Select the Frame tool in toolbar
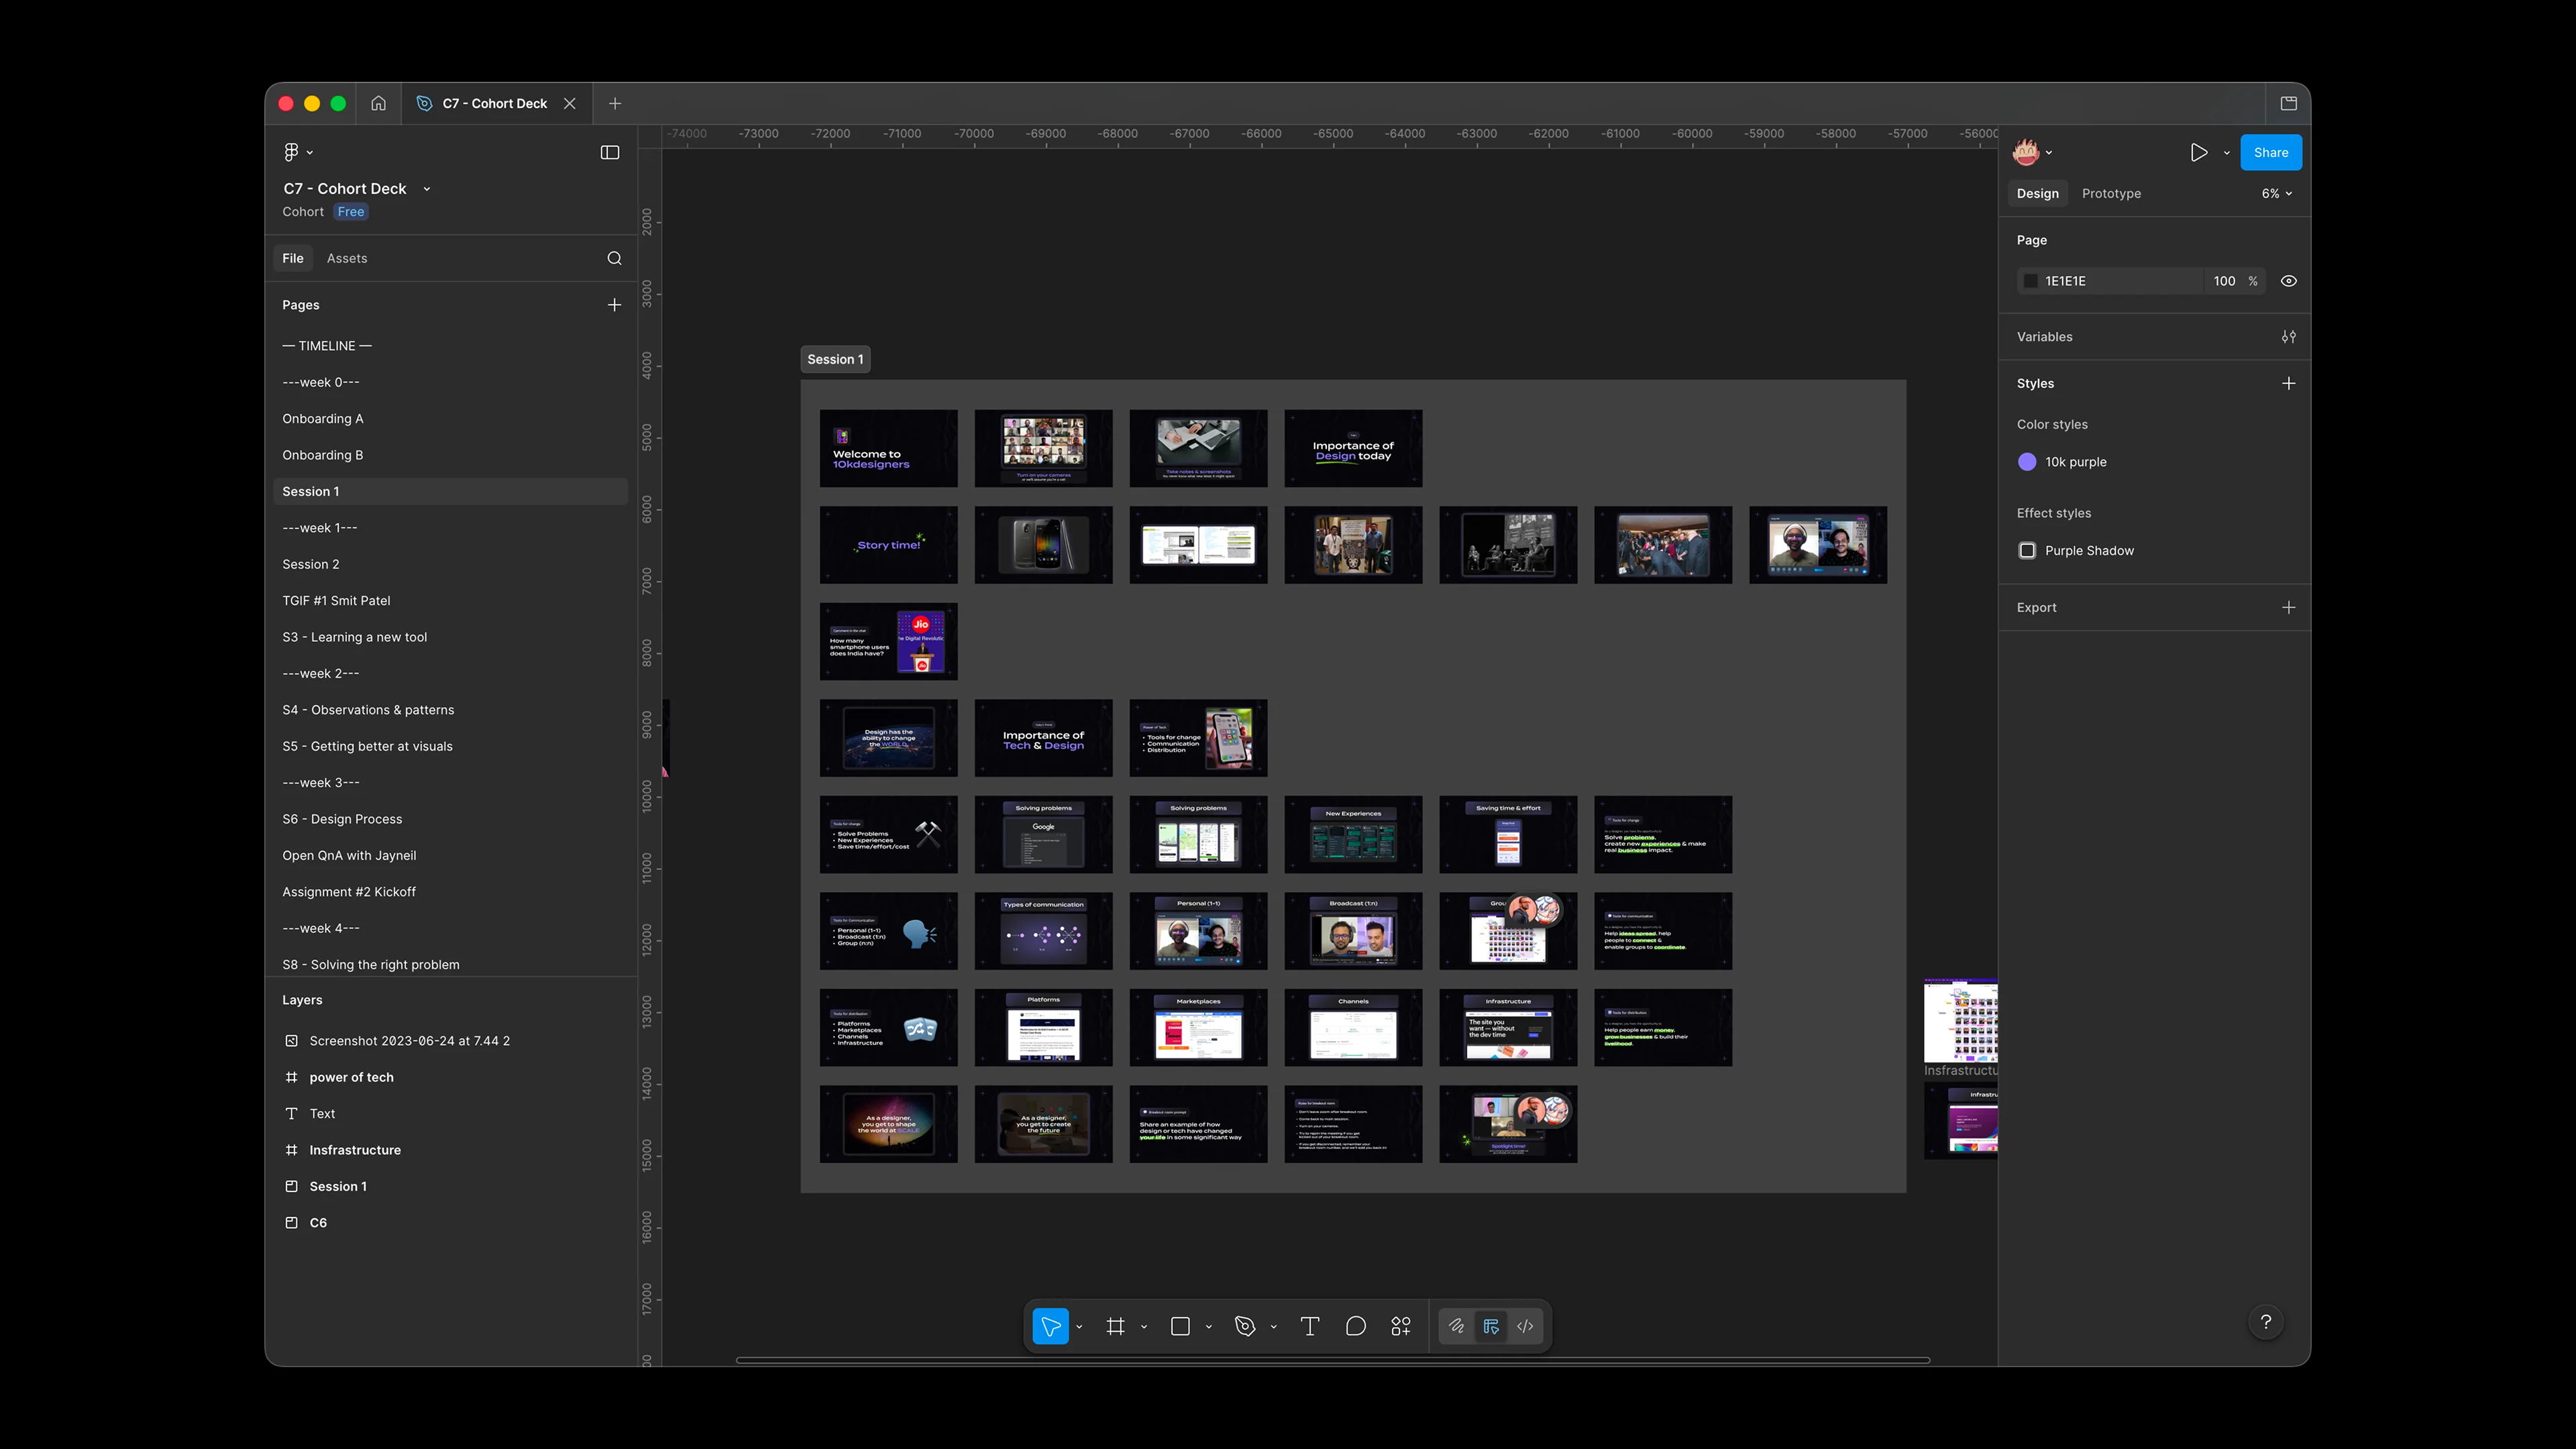 point(1115,1326)
